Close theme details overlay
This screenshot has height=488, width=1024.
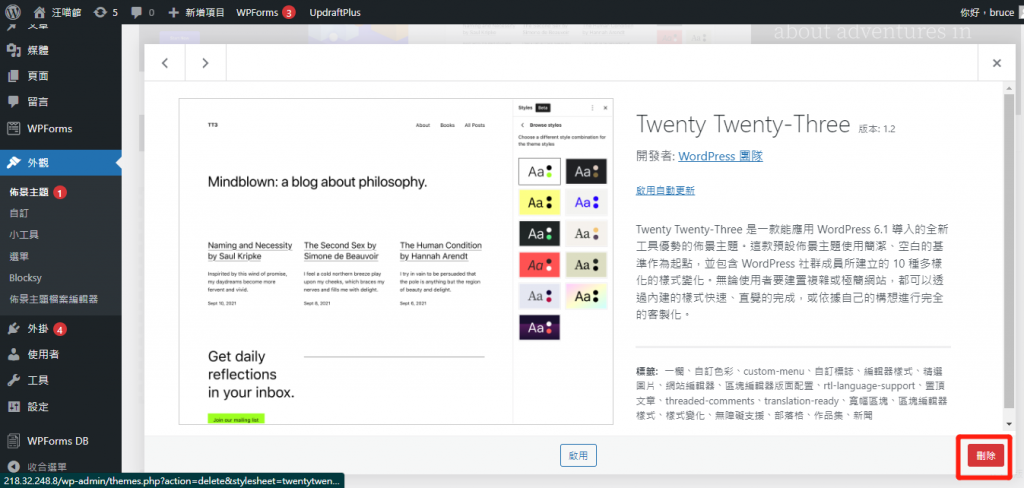(997, 63)
